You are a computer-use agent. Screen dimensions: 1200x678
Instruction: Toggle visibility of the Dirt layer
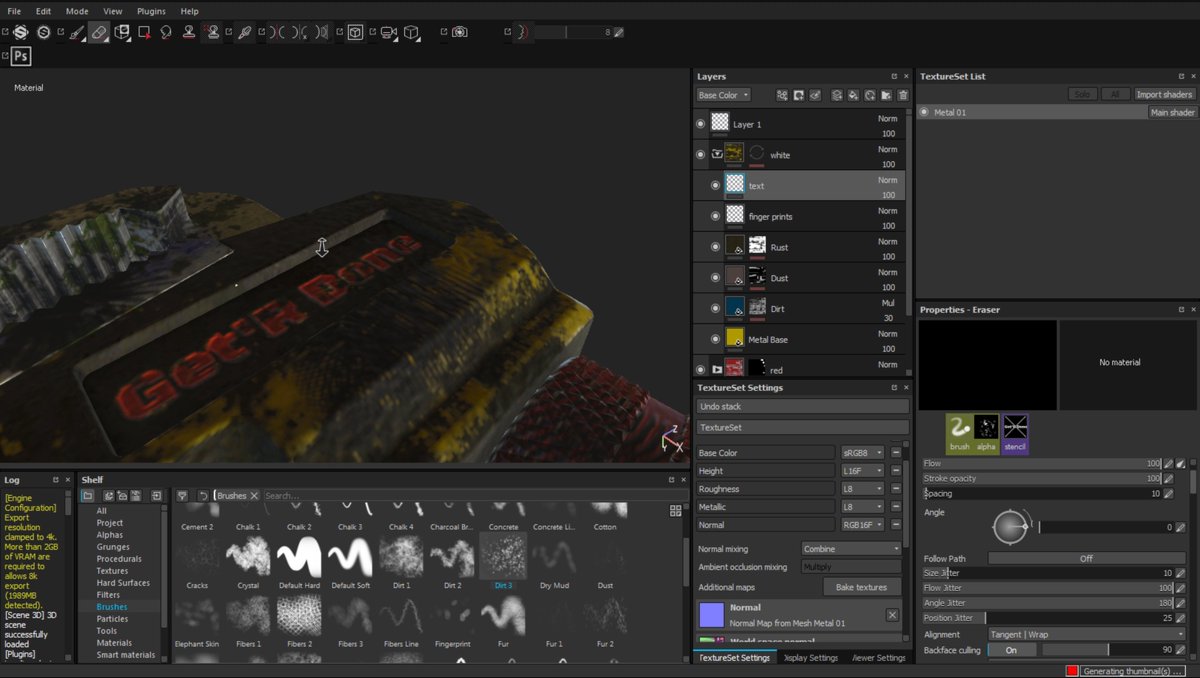715,309
